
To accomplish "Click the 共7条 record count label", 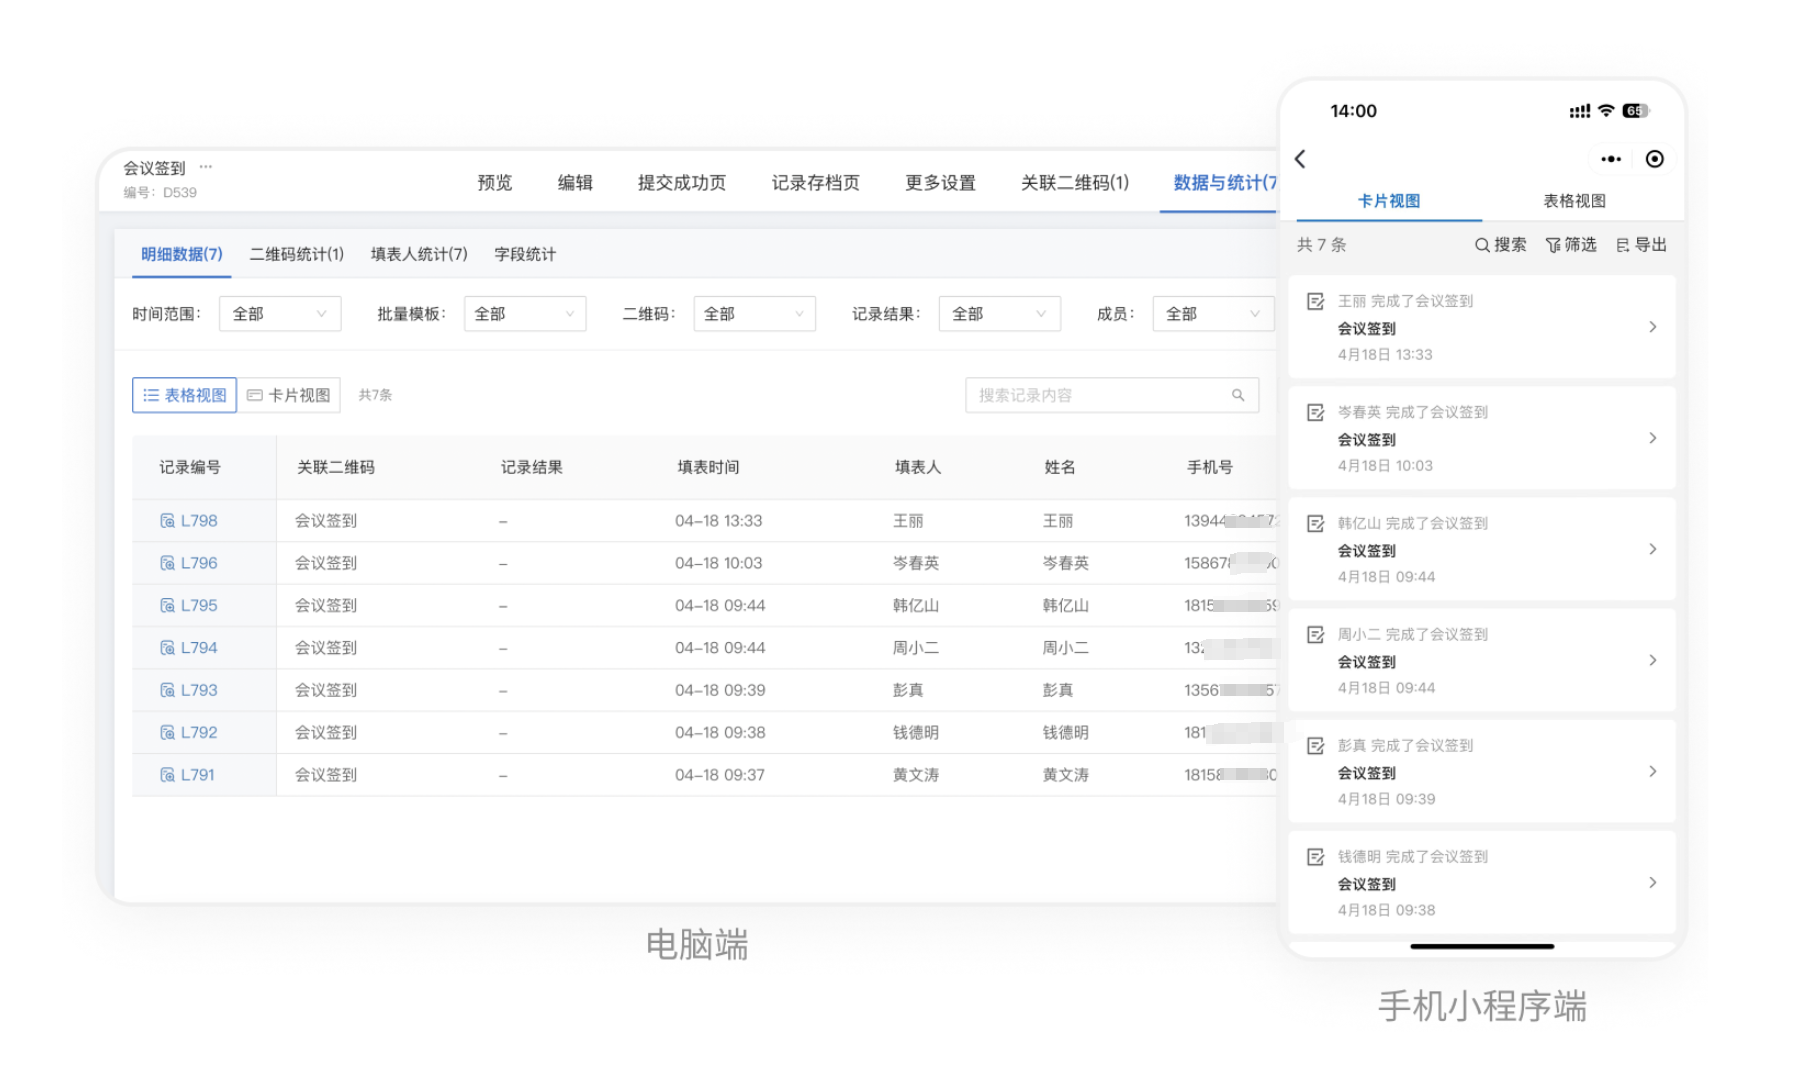I will click(x=375, y=395).
